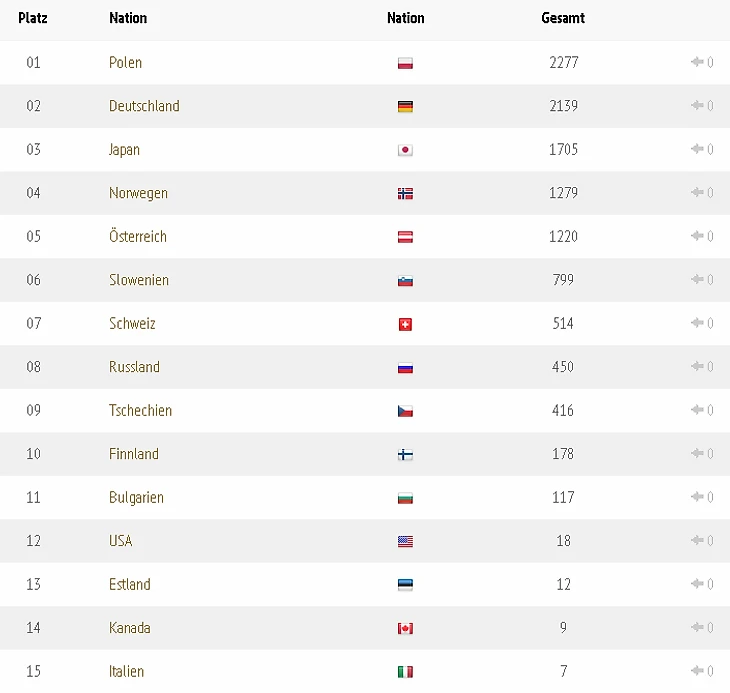Open the Russland nation link
This screenshot has width=730, height=693.
[134, 367]
